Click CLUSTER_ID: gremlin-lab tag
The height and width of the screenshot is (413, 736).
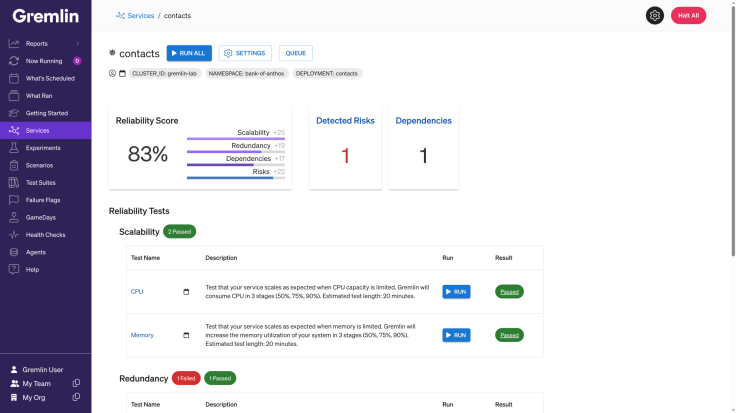[165, 73]
